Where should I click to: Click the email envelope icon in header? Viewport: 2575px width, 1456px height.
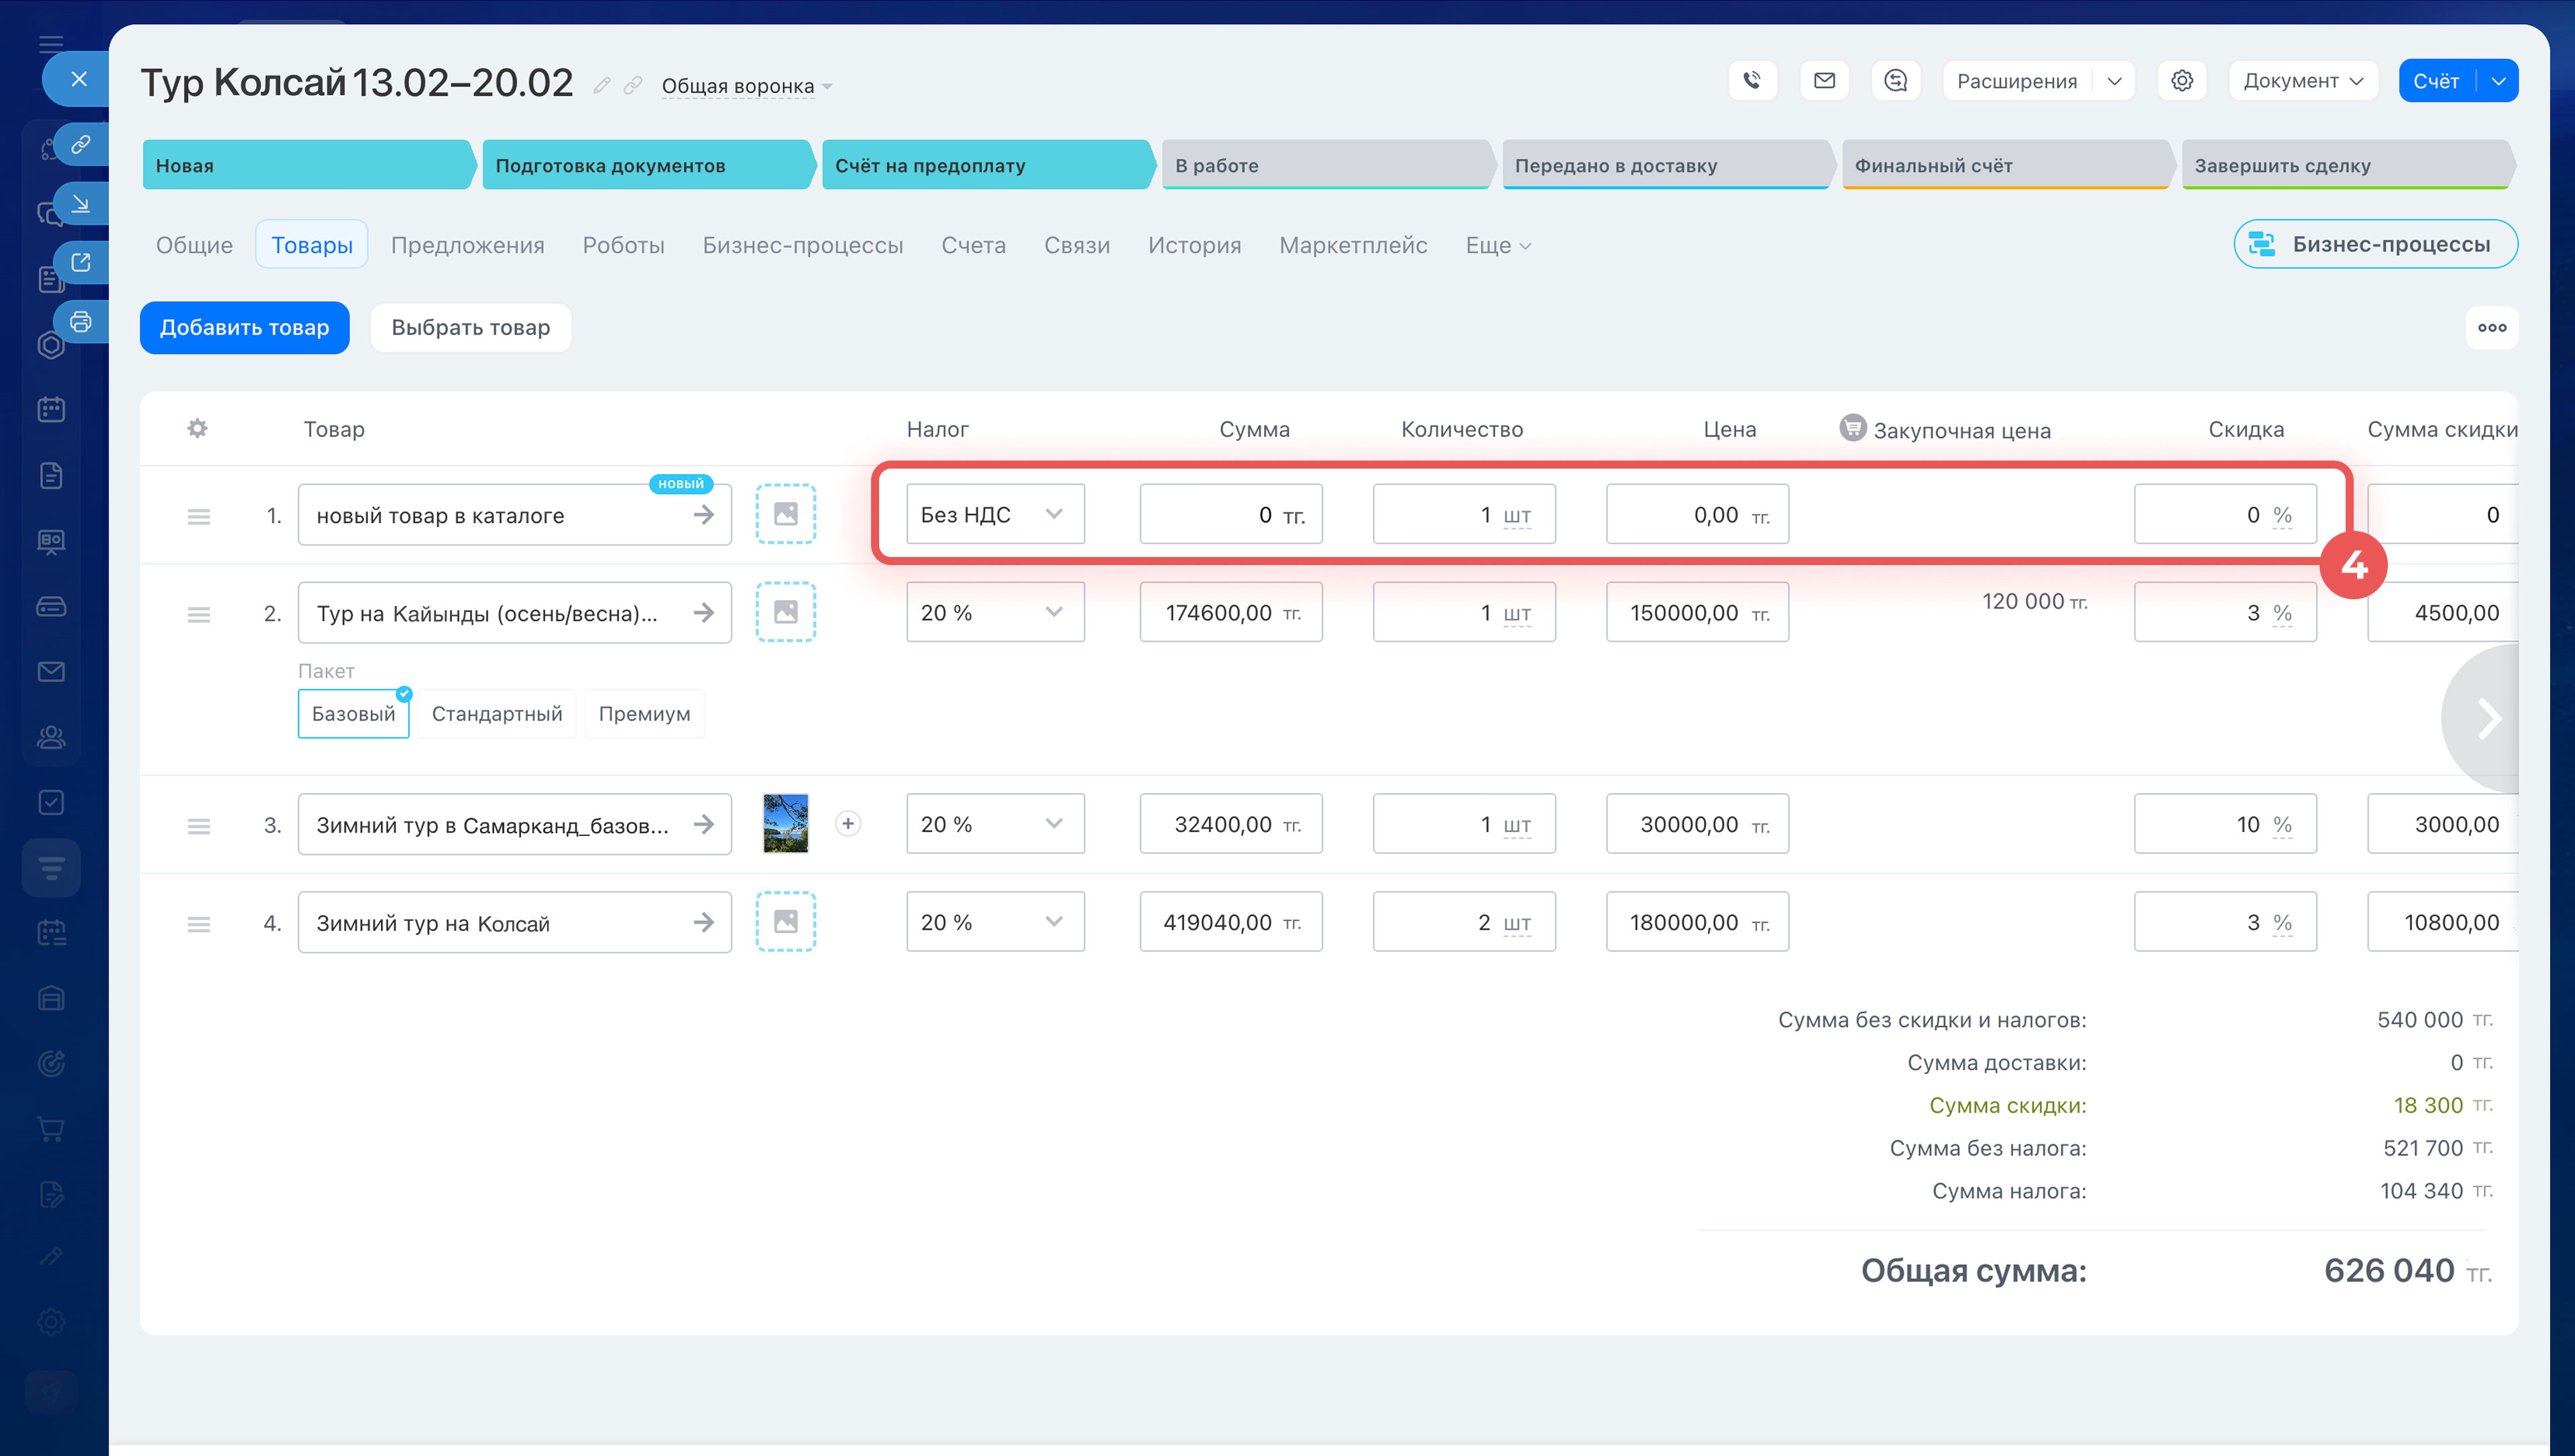[1824, 81]
